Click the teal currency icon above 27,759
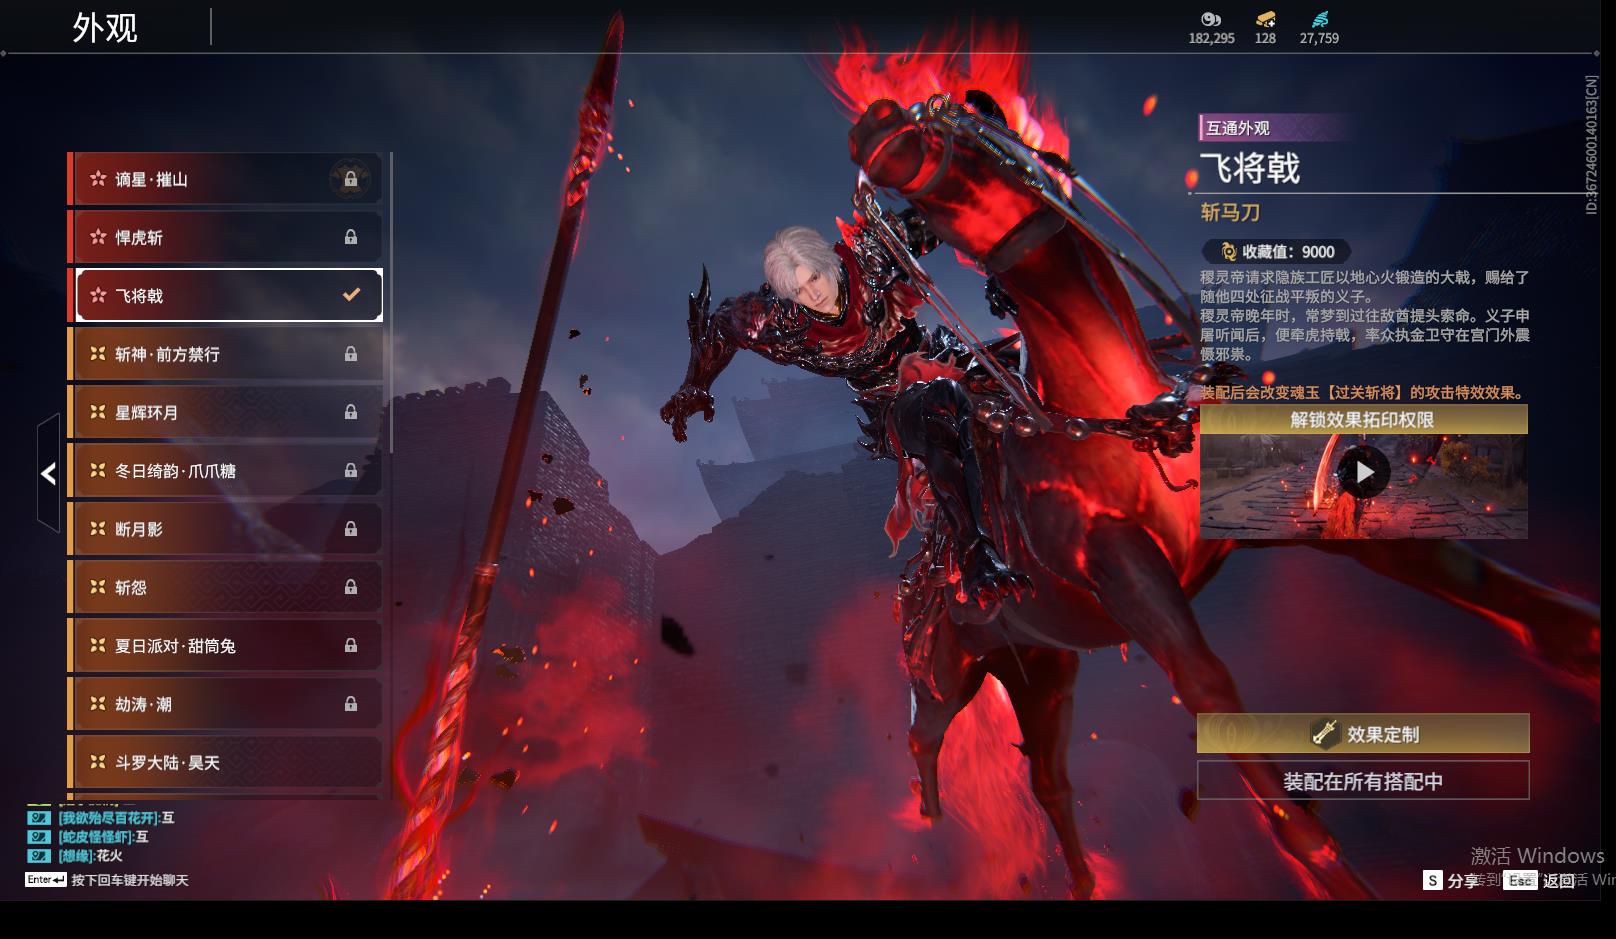 (1320, 19)
